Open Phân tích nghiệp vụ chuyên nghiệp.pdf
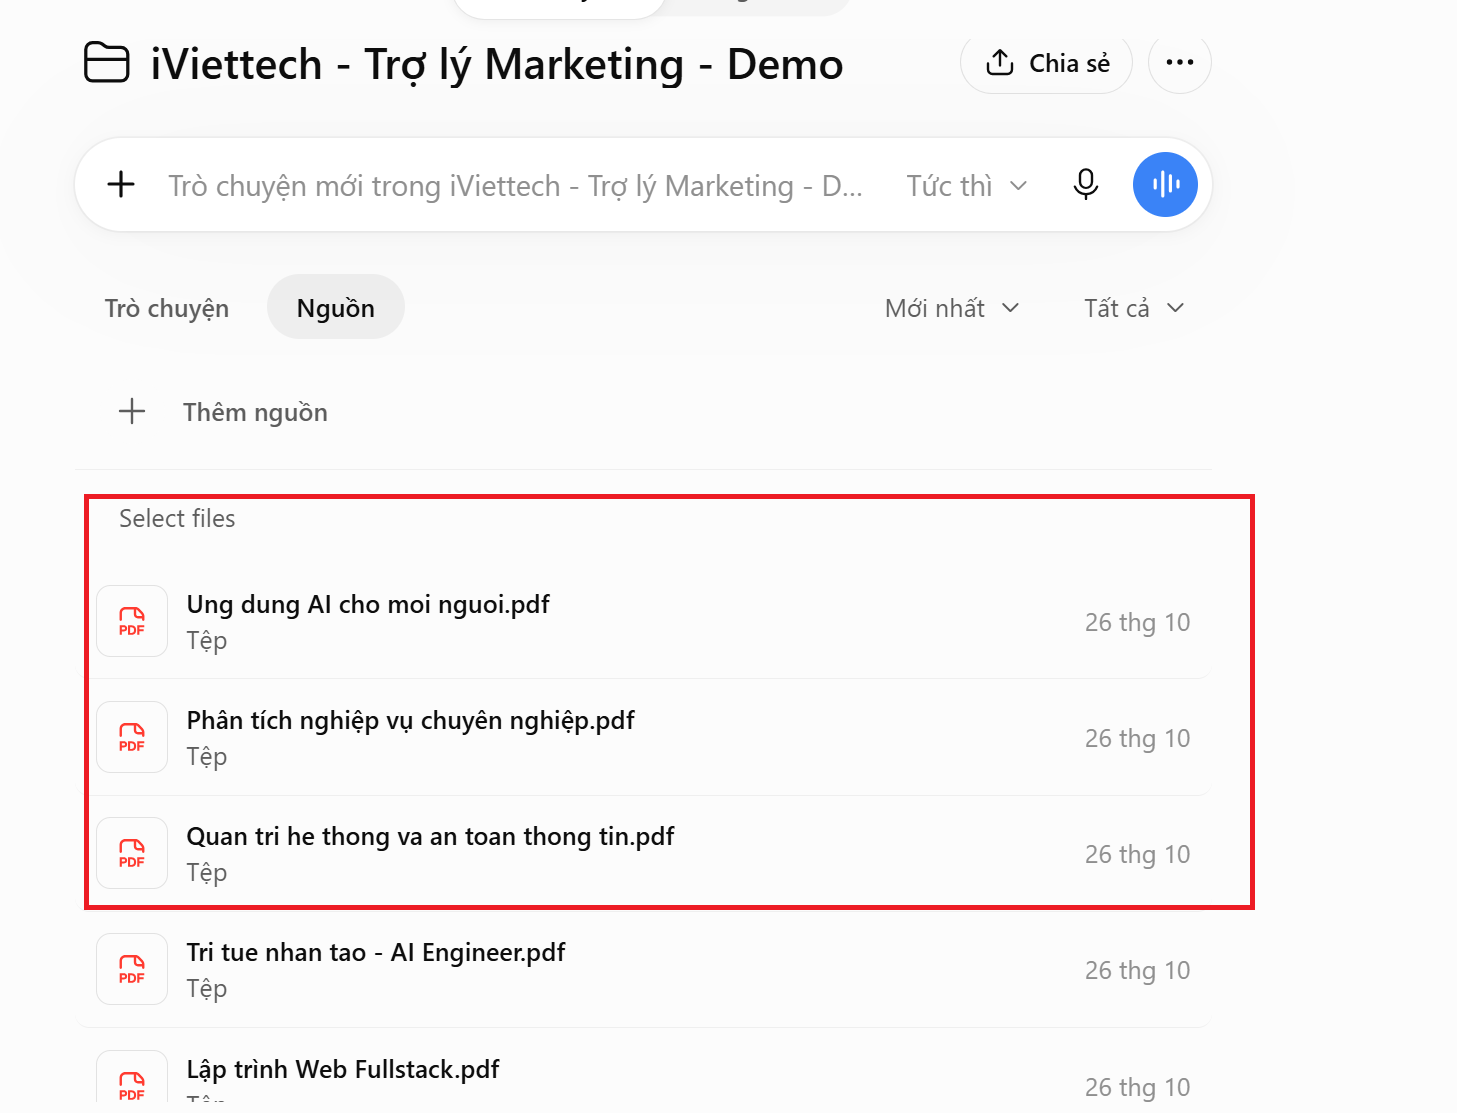Image resolution: width=1457 pixels, height=1113 pixels. point(410,720)
